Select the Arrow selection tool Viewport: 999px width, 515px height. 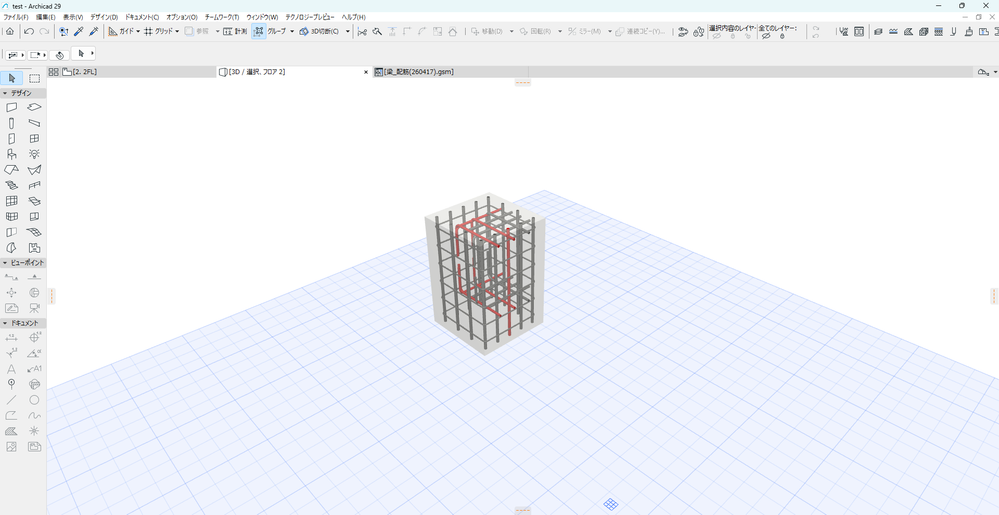(x=11, y=78)
